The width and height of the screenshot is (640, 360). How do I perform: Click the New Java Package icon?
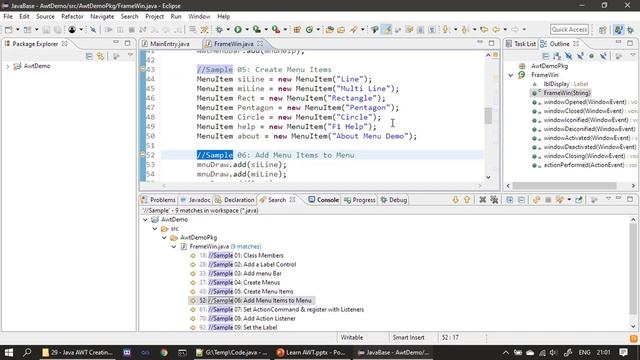297,29
